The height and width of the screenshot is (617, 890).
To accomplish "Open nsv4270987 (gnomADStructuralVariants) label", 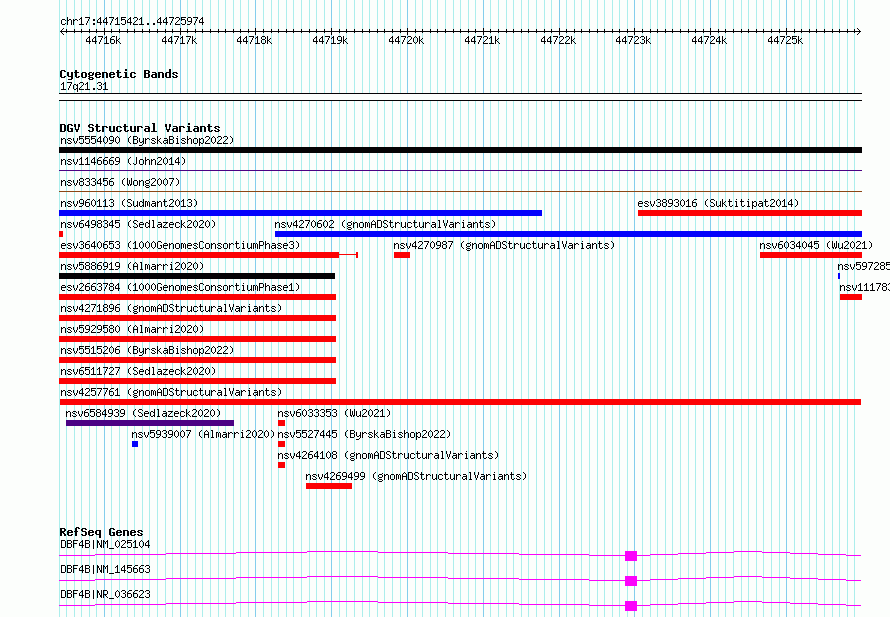I will [x=504, y=245].
